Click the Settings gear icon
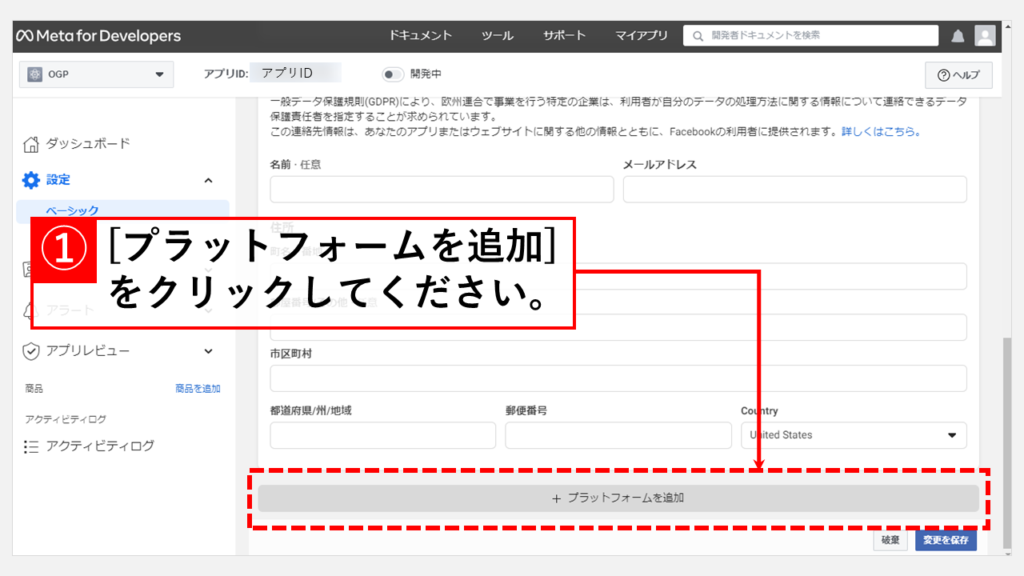 (x=31, y=180)
